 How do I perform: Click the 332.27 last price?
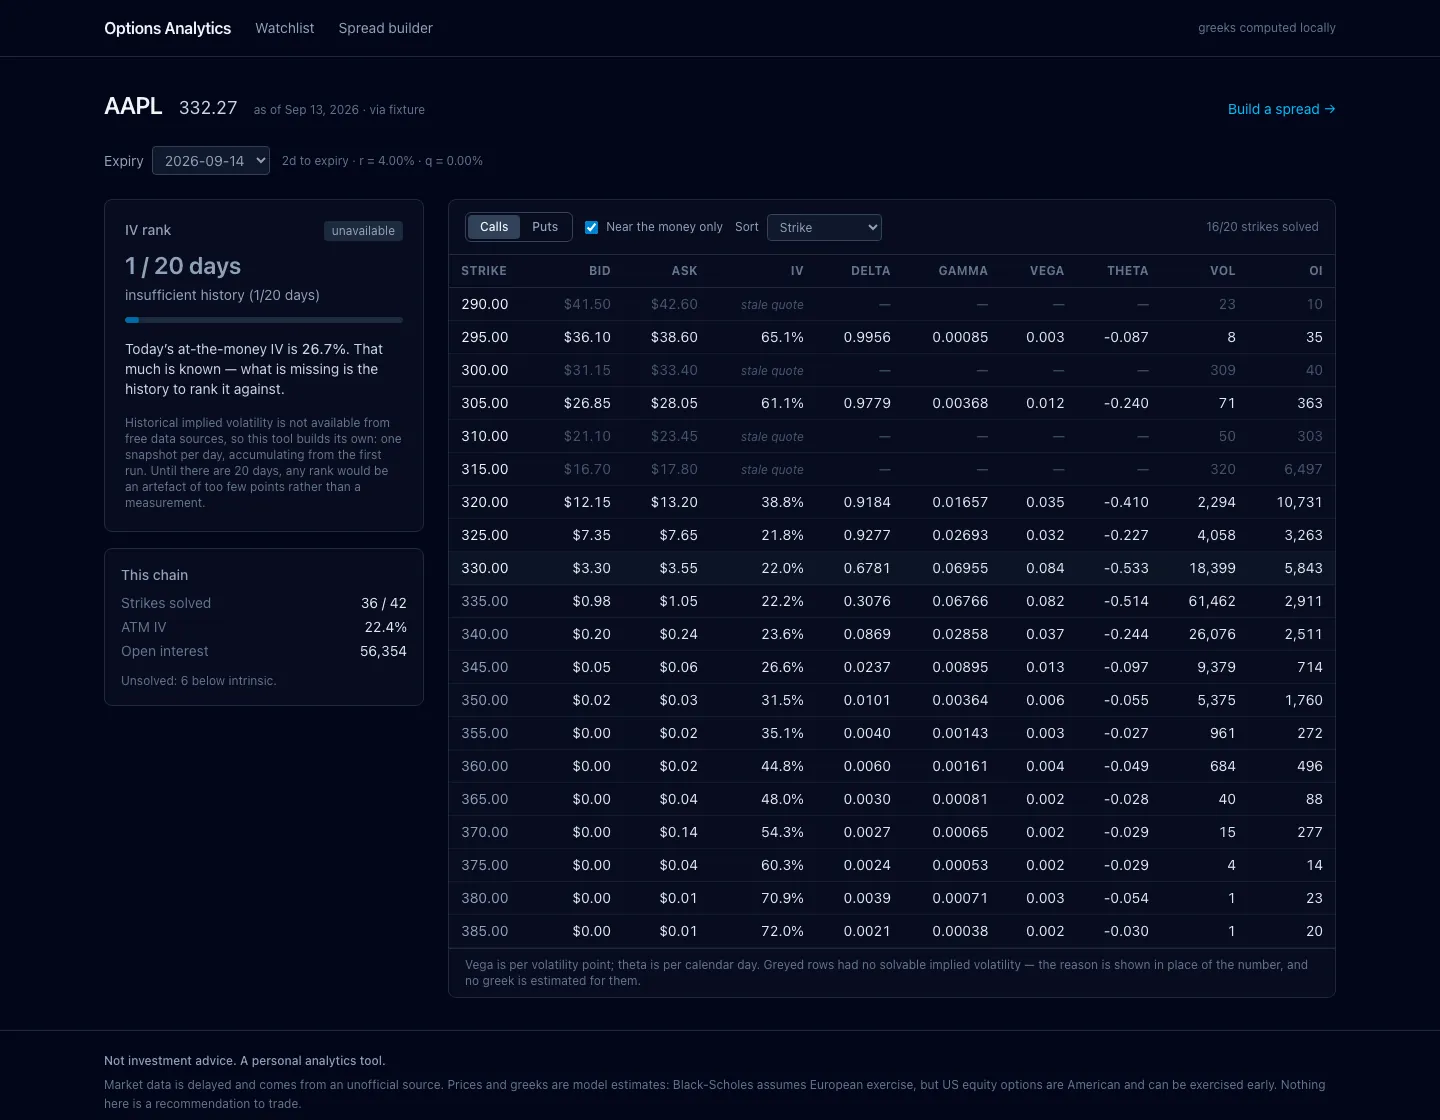click(208, 108)
